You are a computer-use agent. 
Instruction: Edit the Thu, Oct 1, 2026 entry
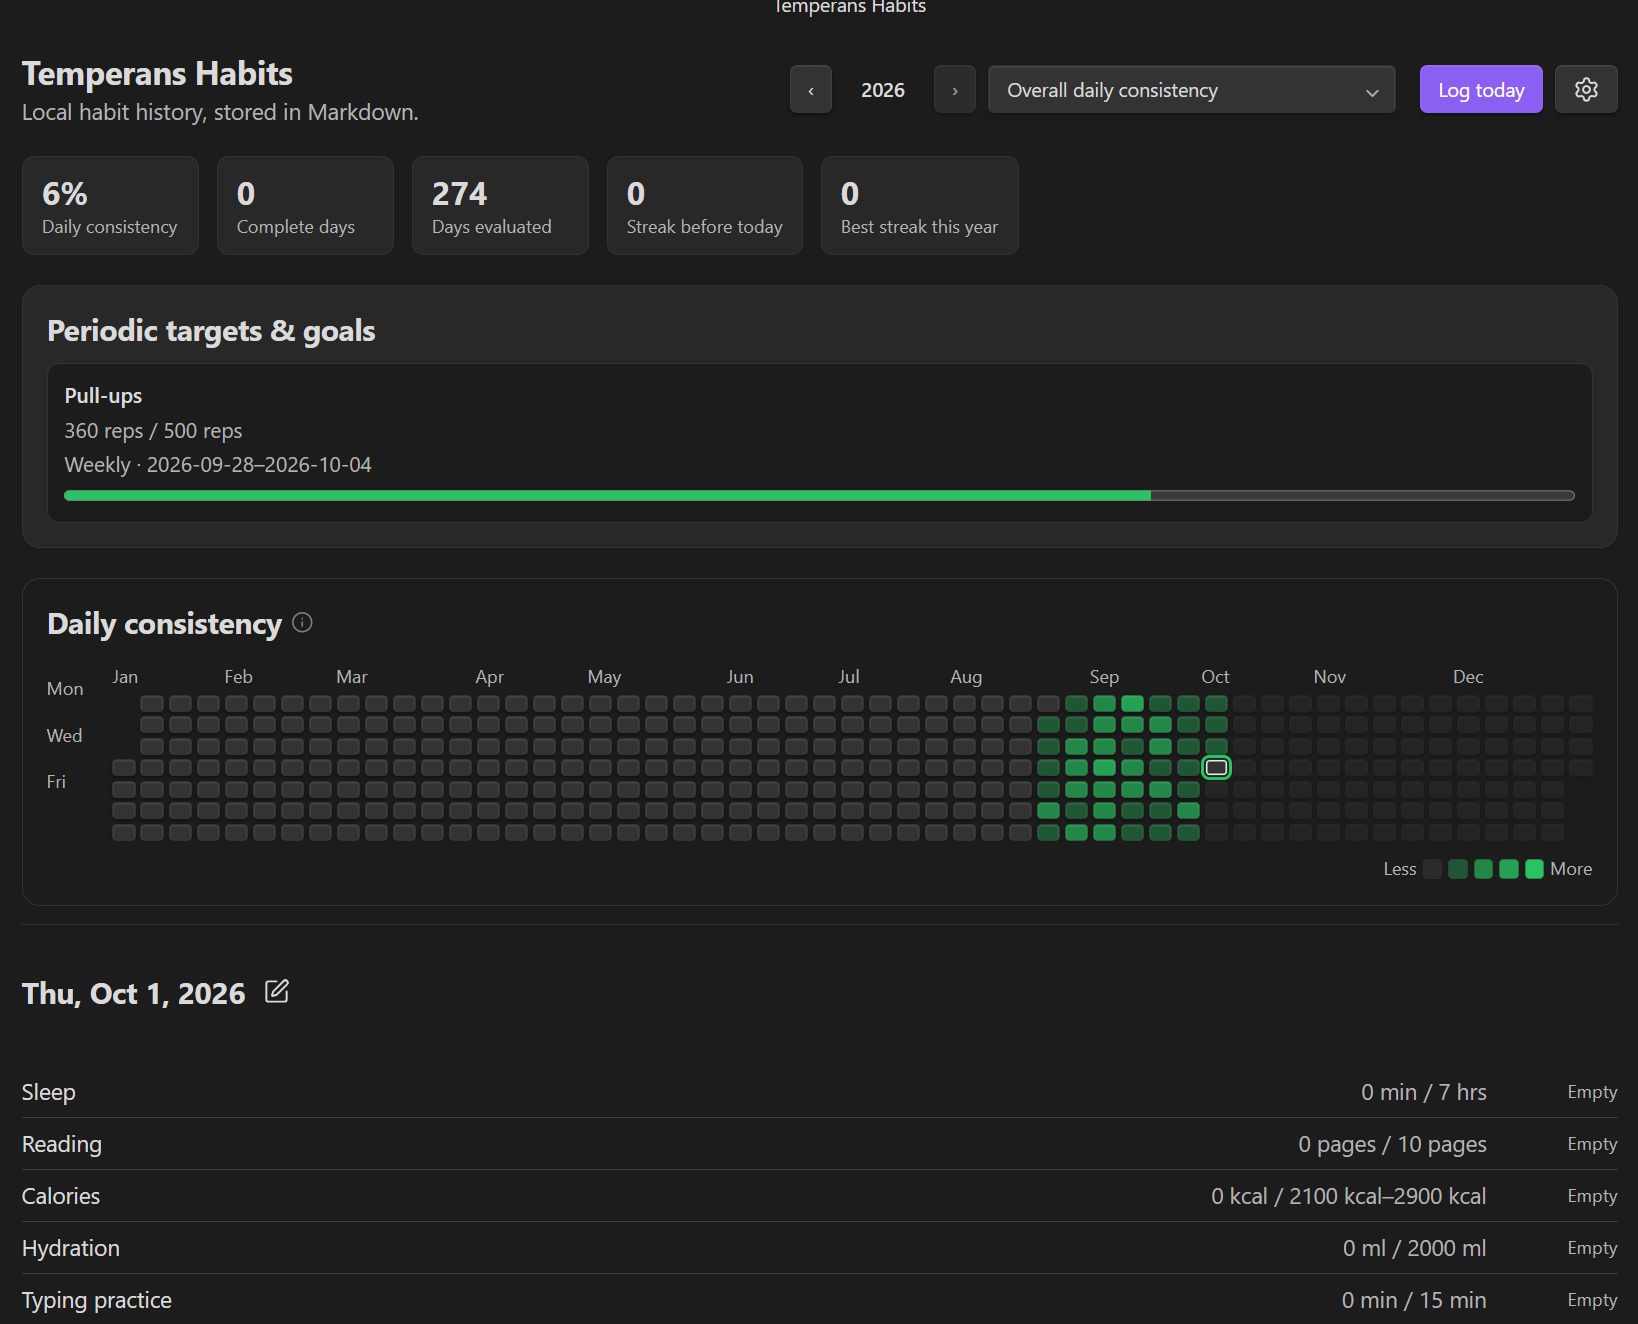[x=277, y=992]
